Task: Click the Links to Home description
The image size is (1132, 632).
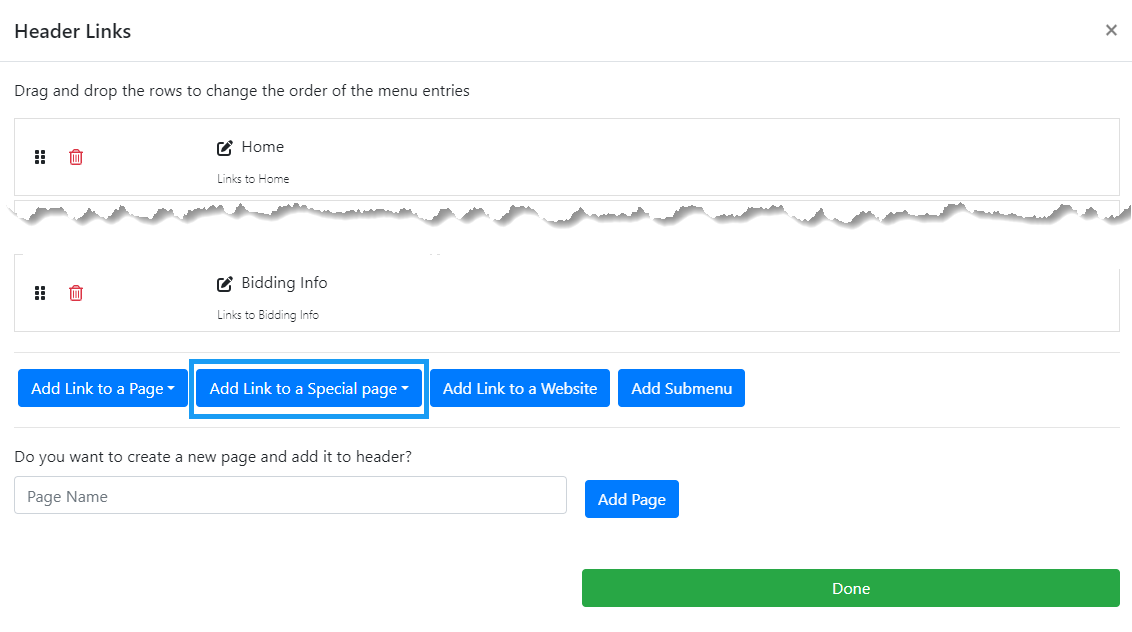Action: point(254,179)
